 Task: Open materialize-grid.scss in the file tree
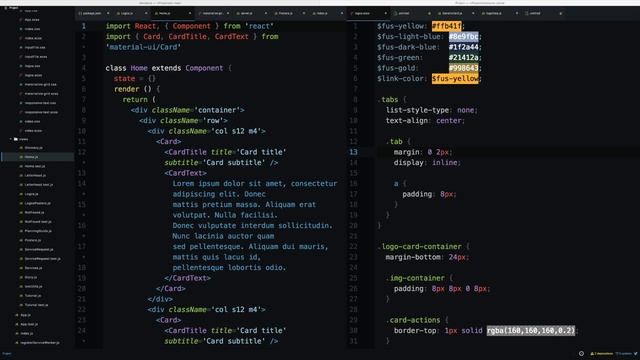[x=41, y=94]
